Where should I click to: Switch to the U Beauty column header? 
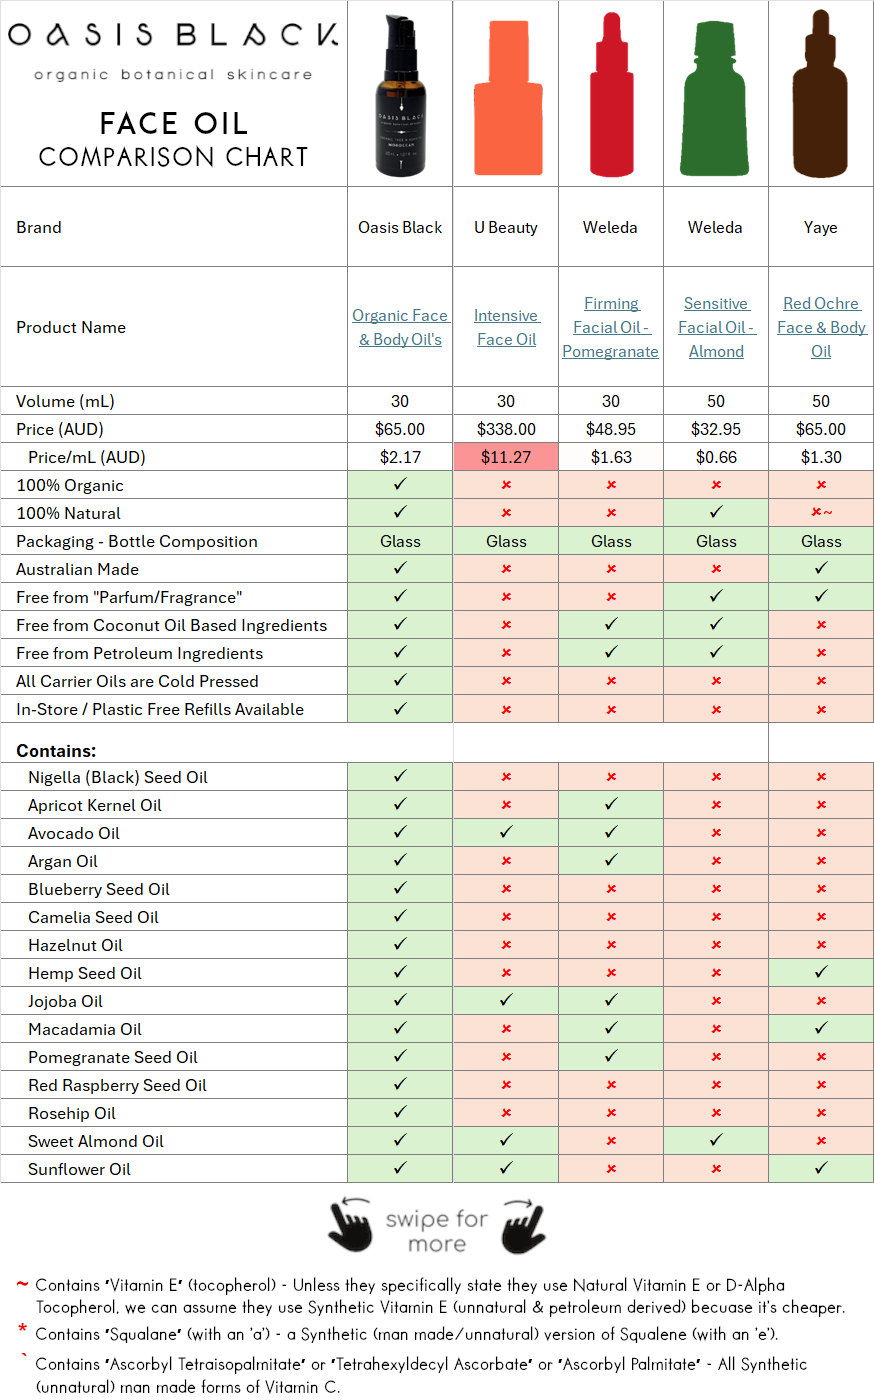[505, 227]
